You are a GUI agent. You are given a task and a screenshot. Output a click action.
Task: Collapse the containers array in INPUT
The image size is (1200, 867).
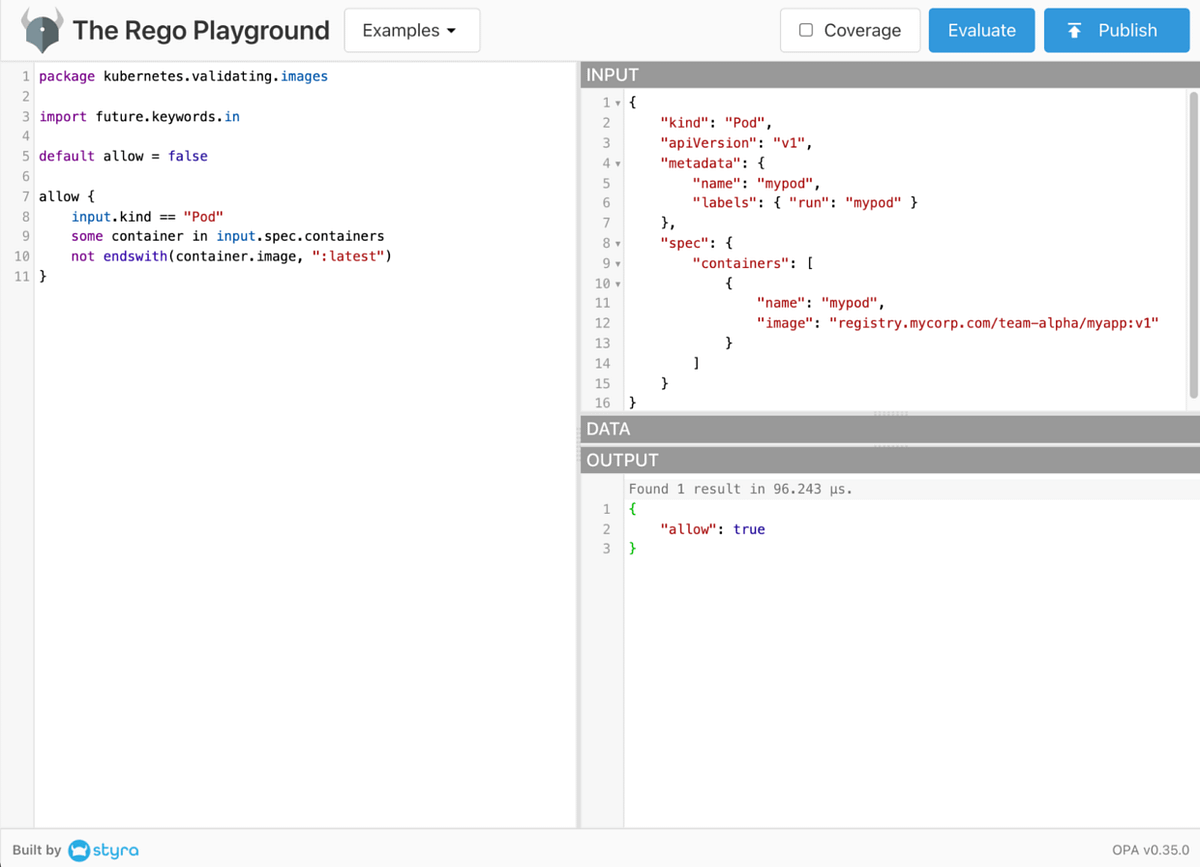tap(618, 262)
